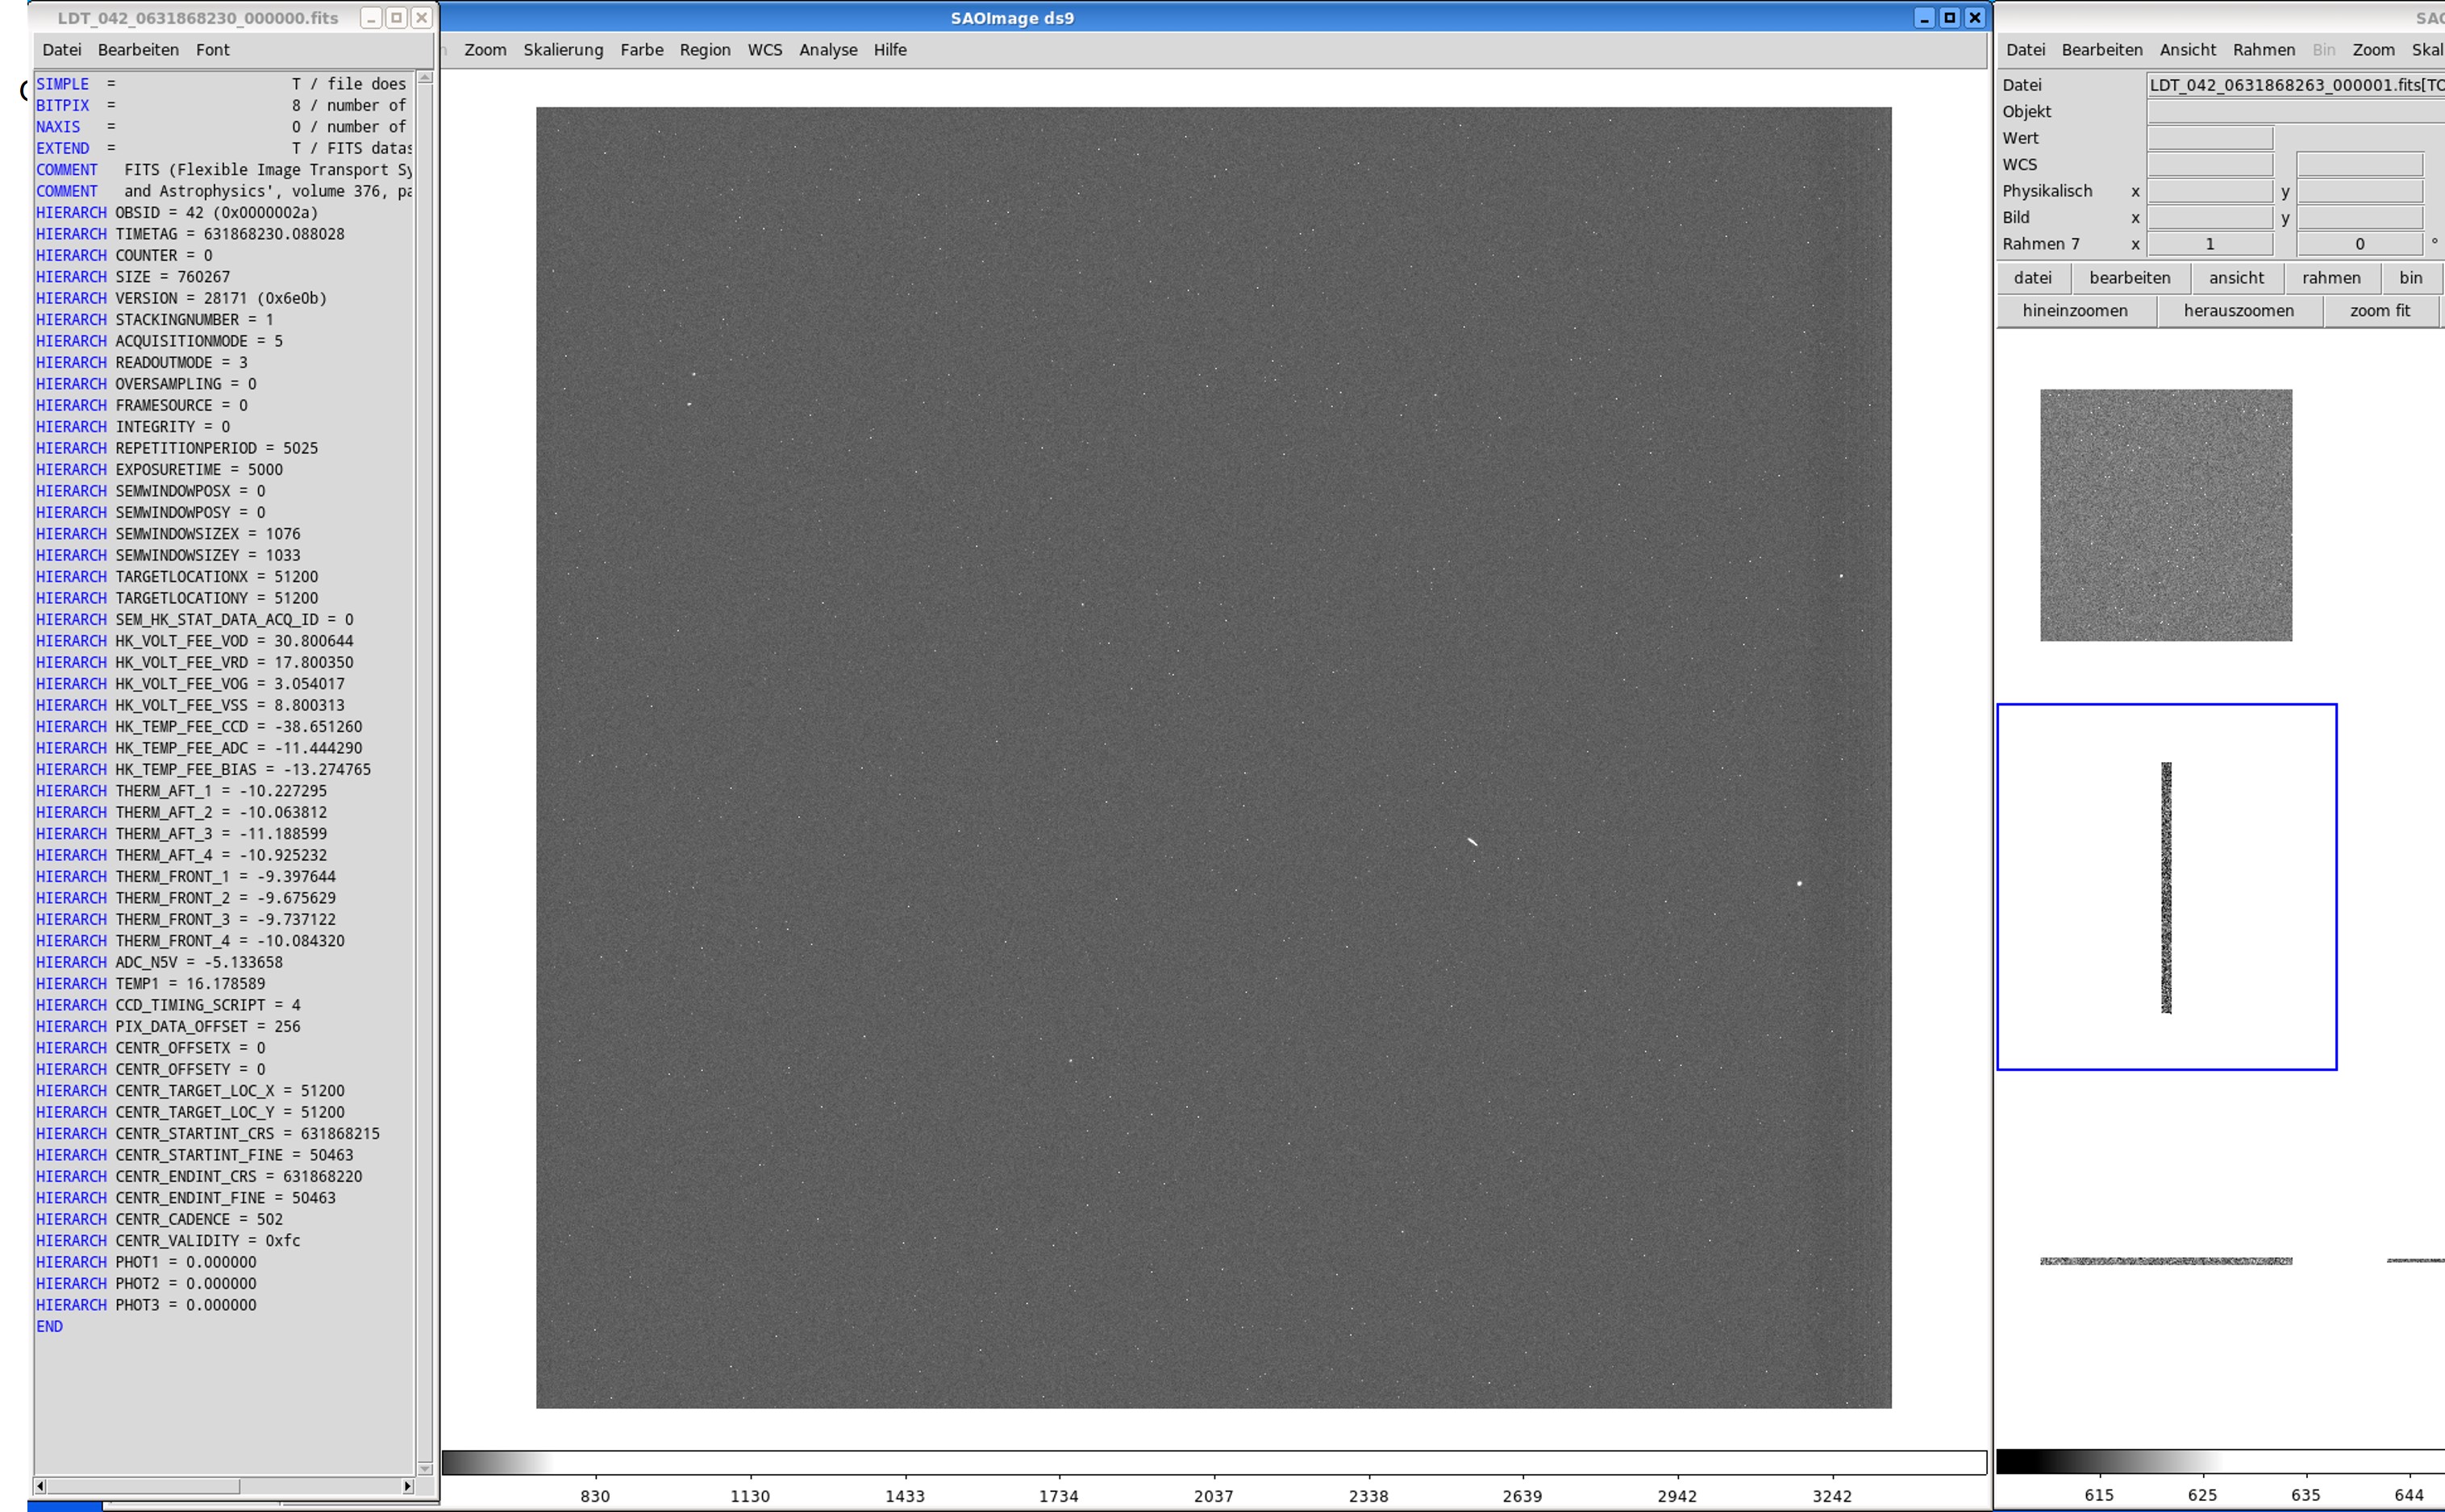
Task: Open the Font menu in header window
Action: coord(212,50)
